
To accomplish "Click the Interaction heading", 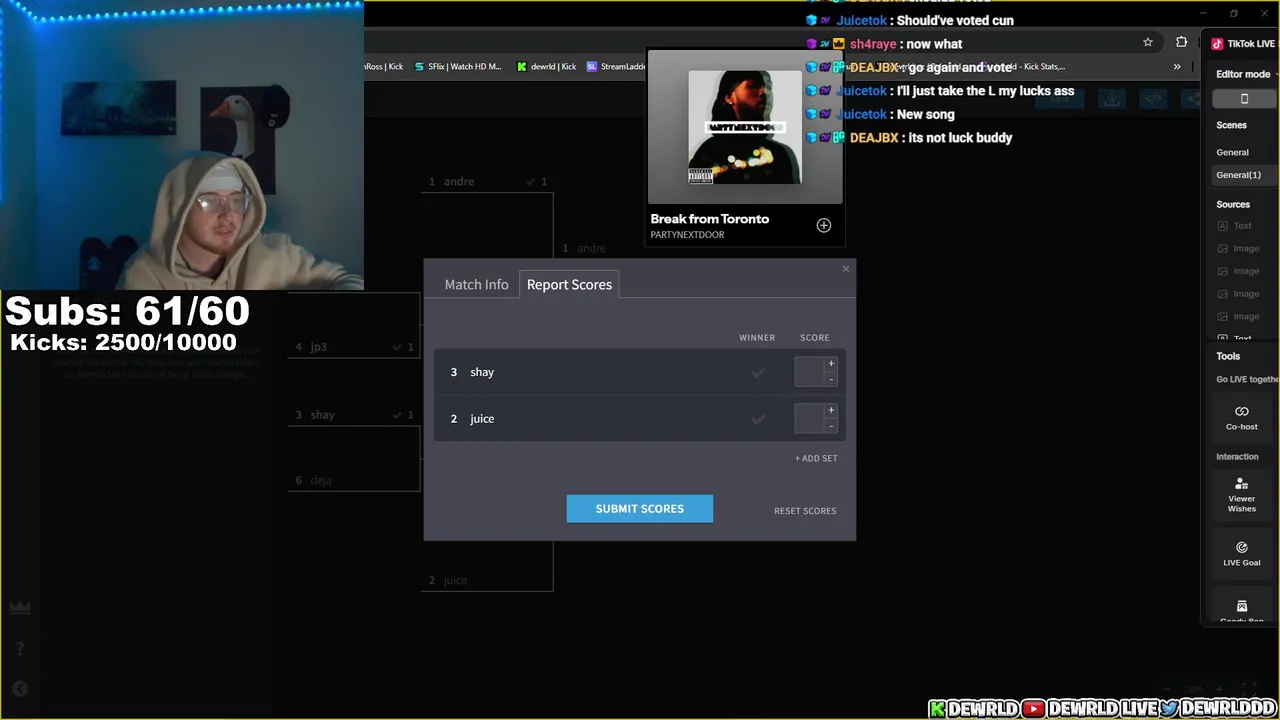I will click(1237, 456).
